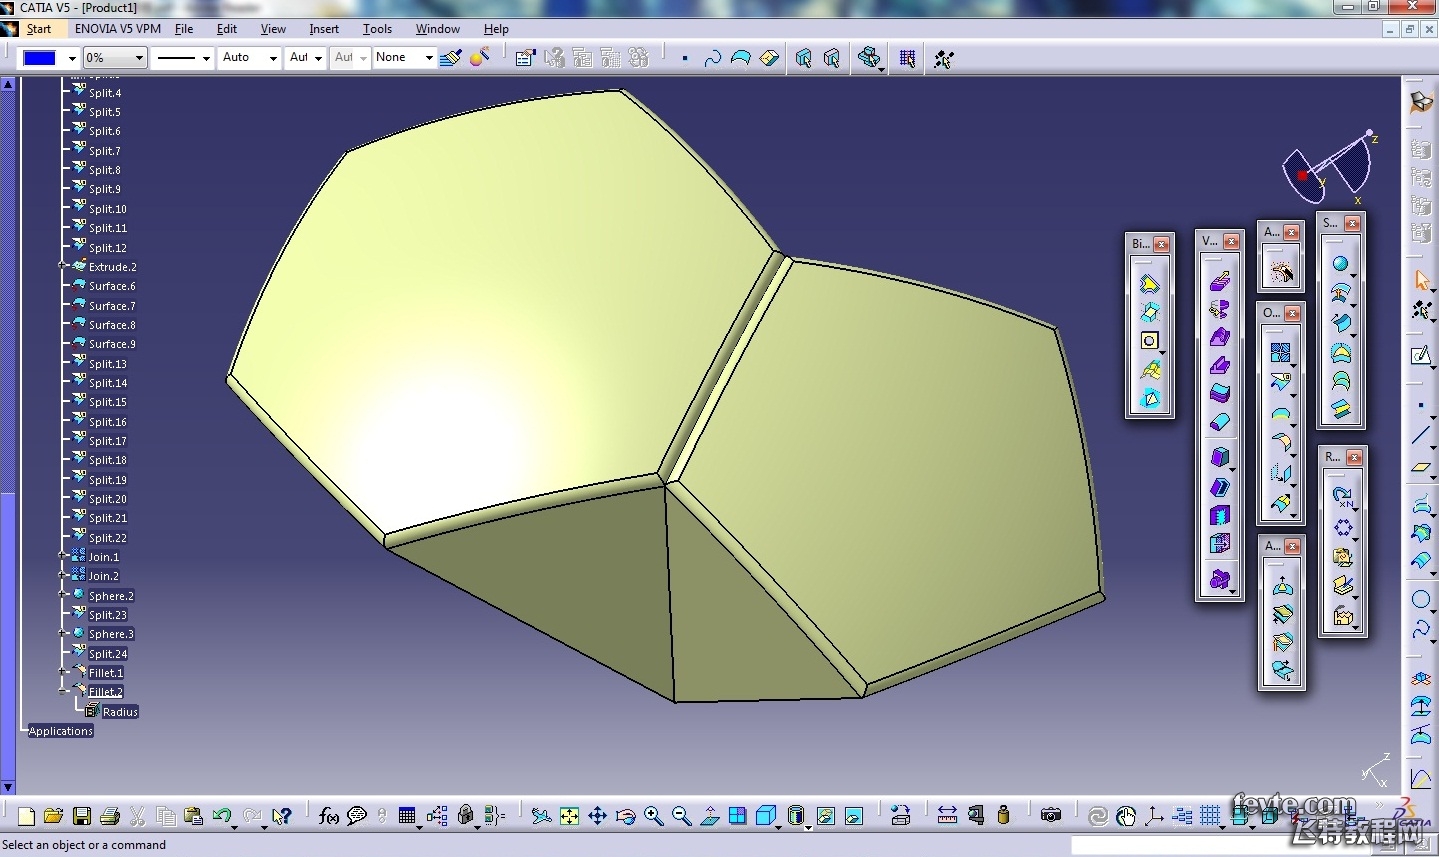Image resolution: width=1439 pixels, height=857 pixels.
Task: Open the File menu
Action: (x=184, y=29)
